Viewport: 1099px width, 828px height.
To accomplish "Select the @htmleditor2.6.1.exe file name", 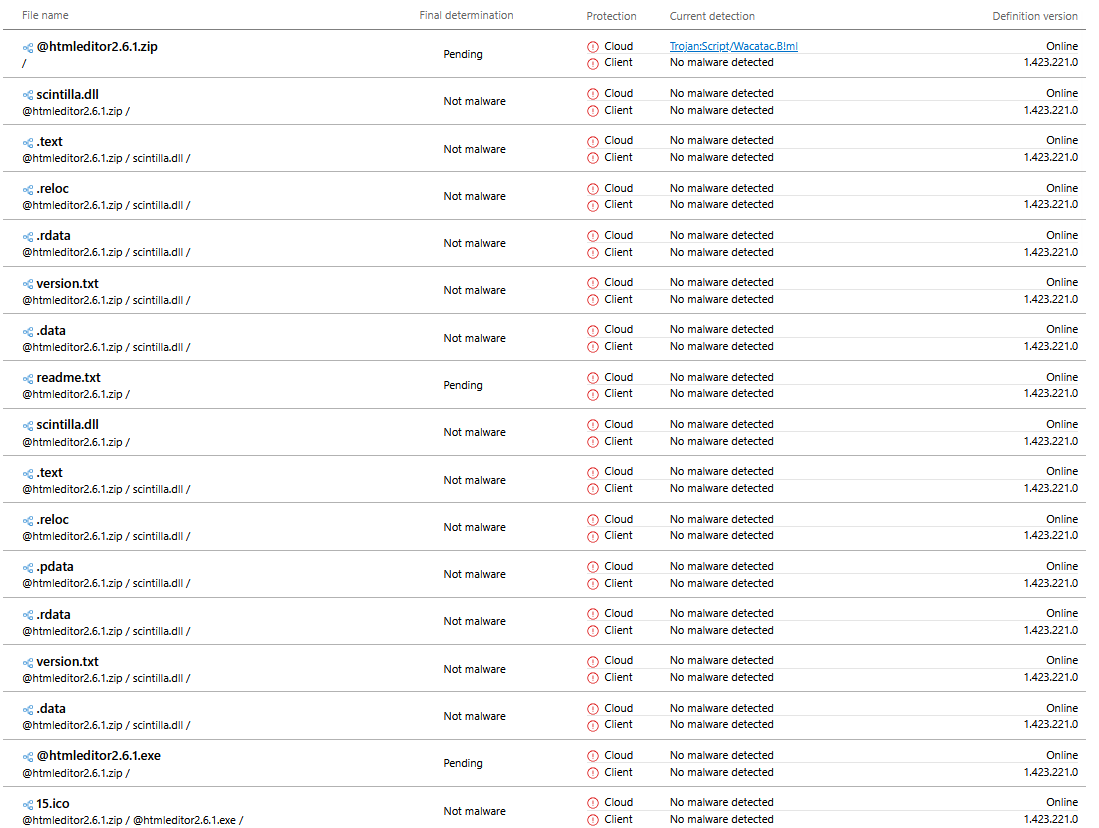I will pos(99,755).
